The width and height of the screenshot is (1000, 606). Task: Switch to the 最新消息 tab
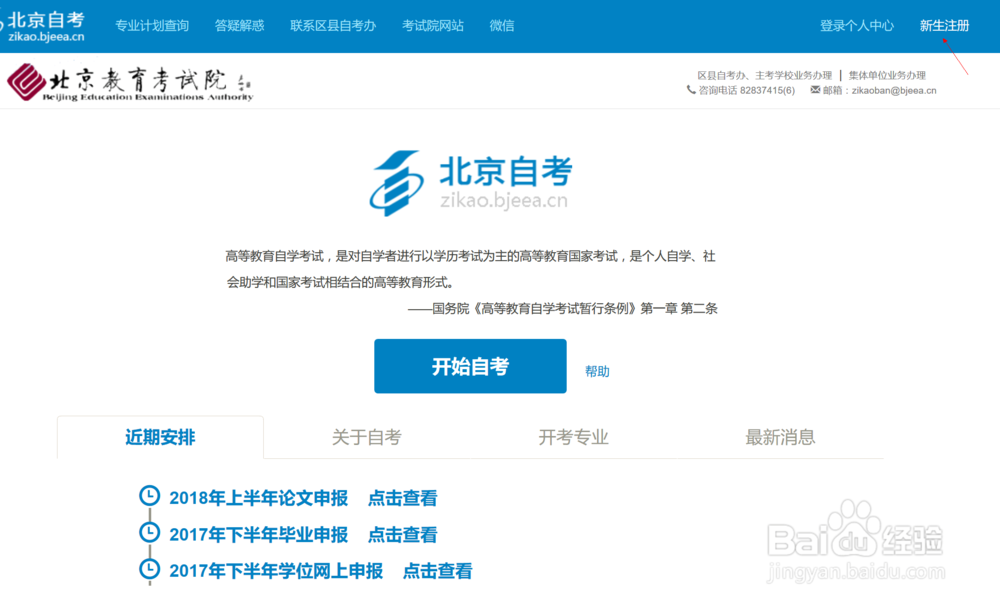[780, 437]
